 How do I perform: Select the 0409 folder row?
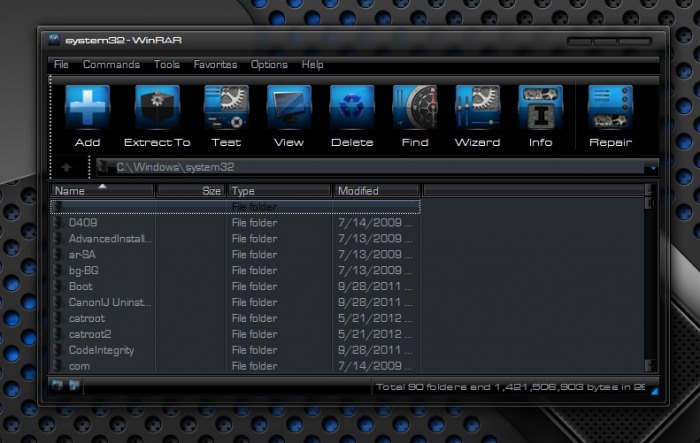235,223
